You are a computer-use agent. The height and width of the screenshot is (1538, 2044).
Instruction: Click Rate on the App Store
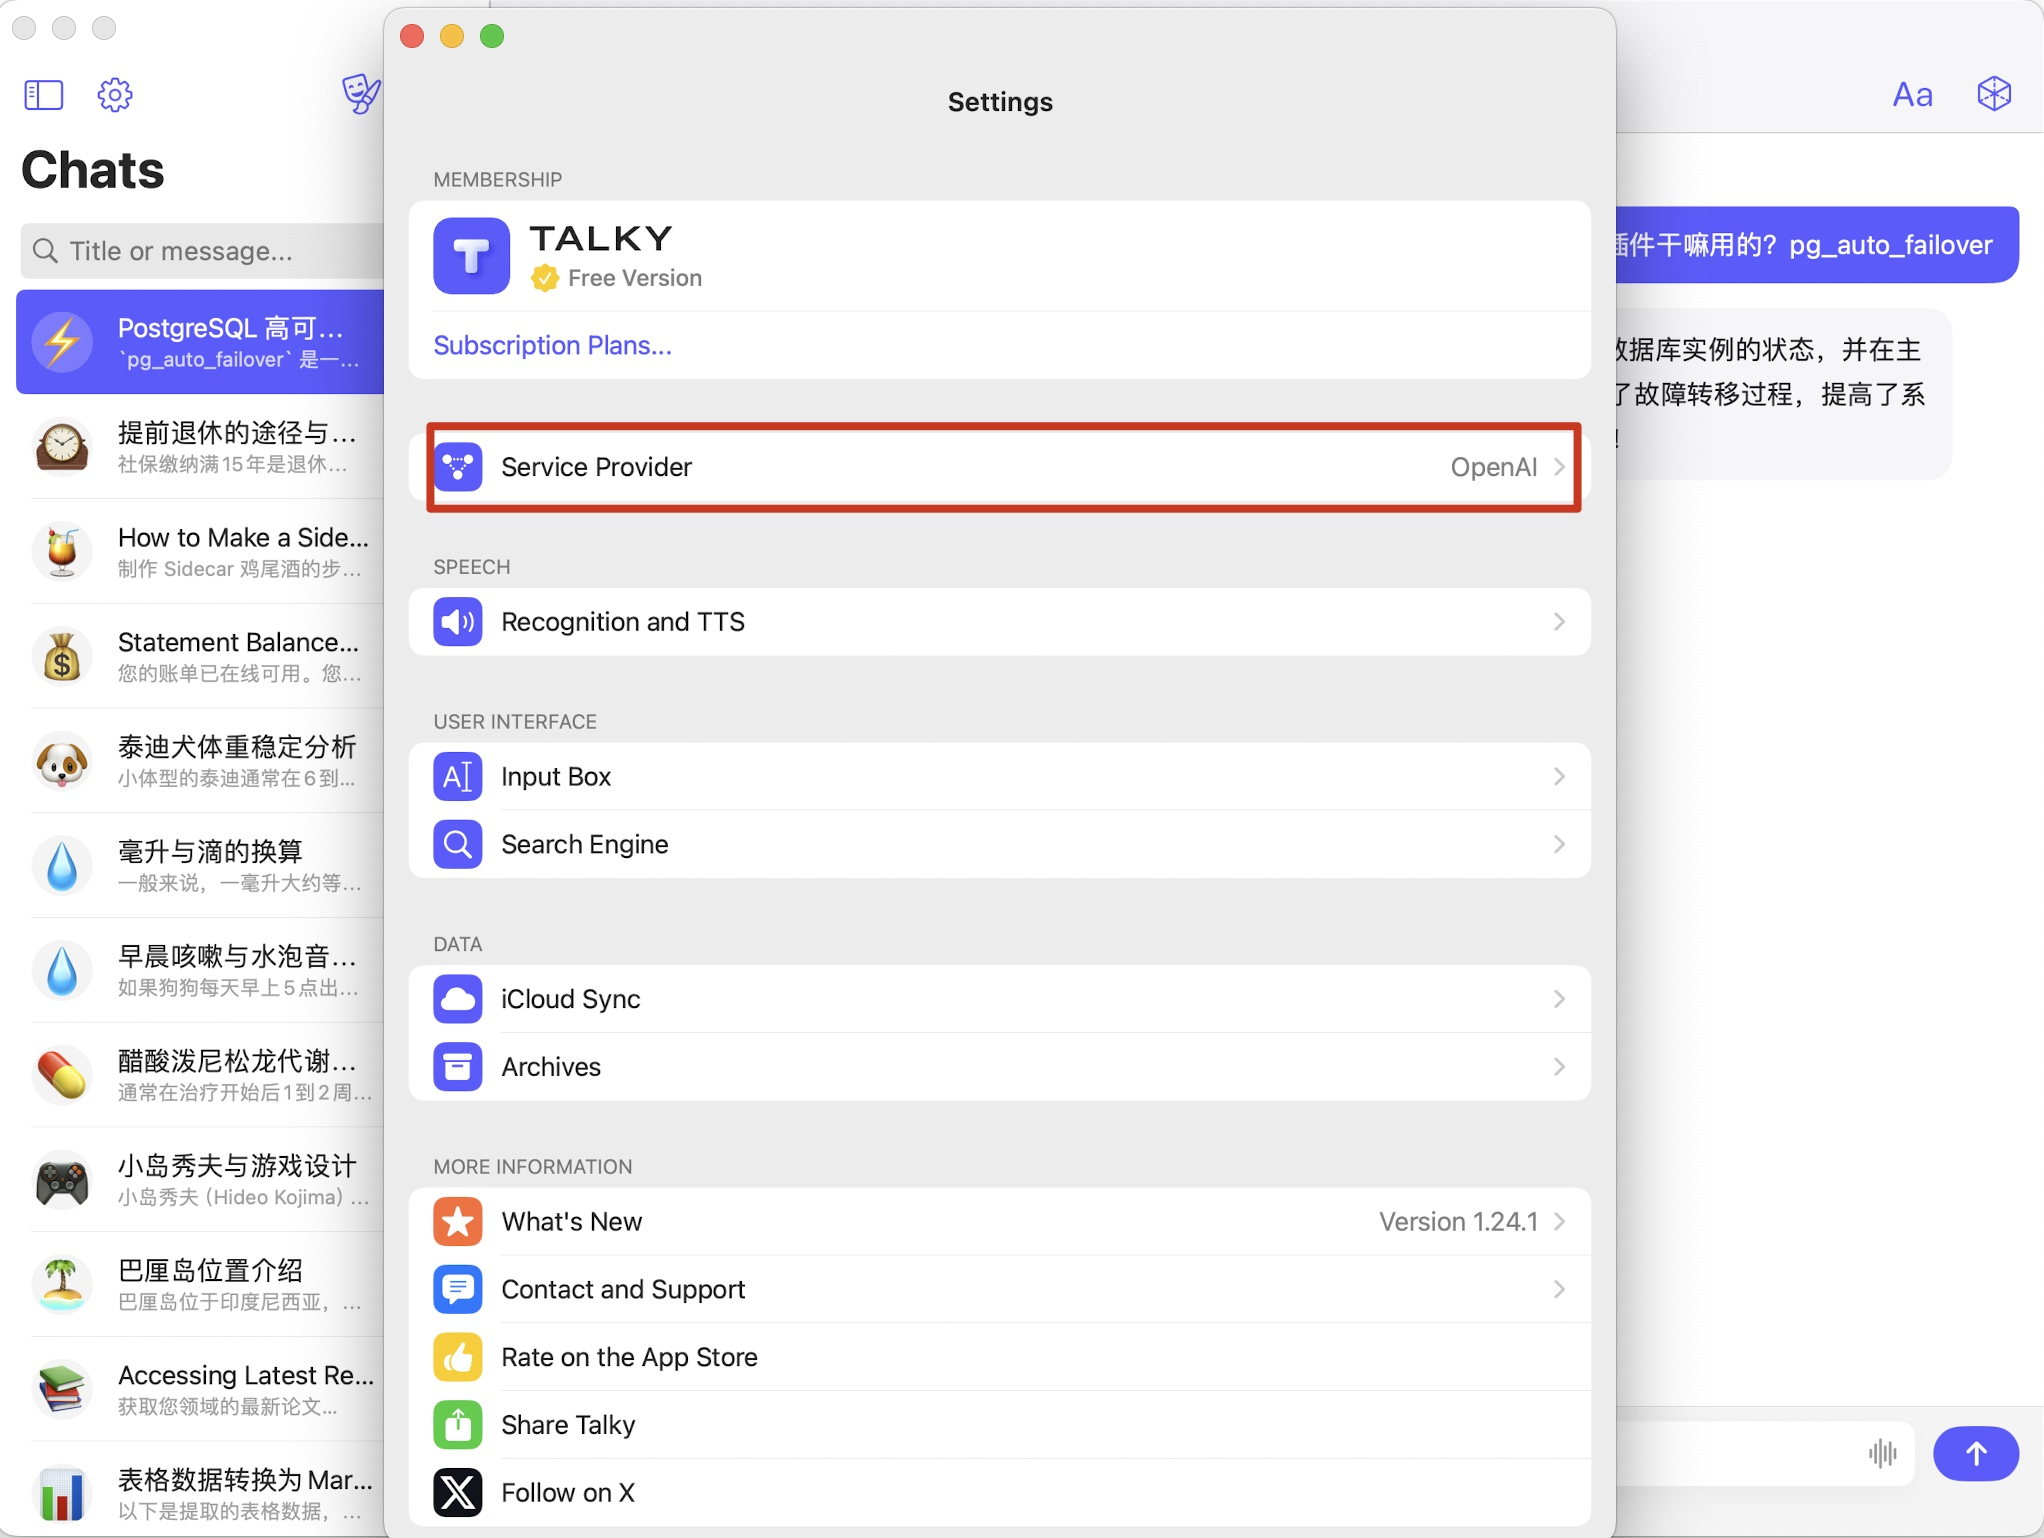tap(628, 1357)
